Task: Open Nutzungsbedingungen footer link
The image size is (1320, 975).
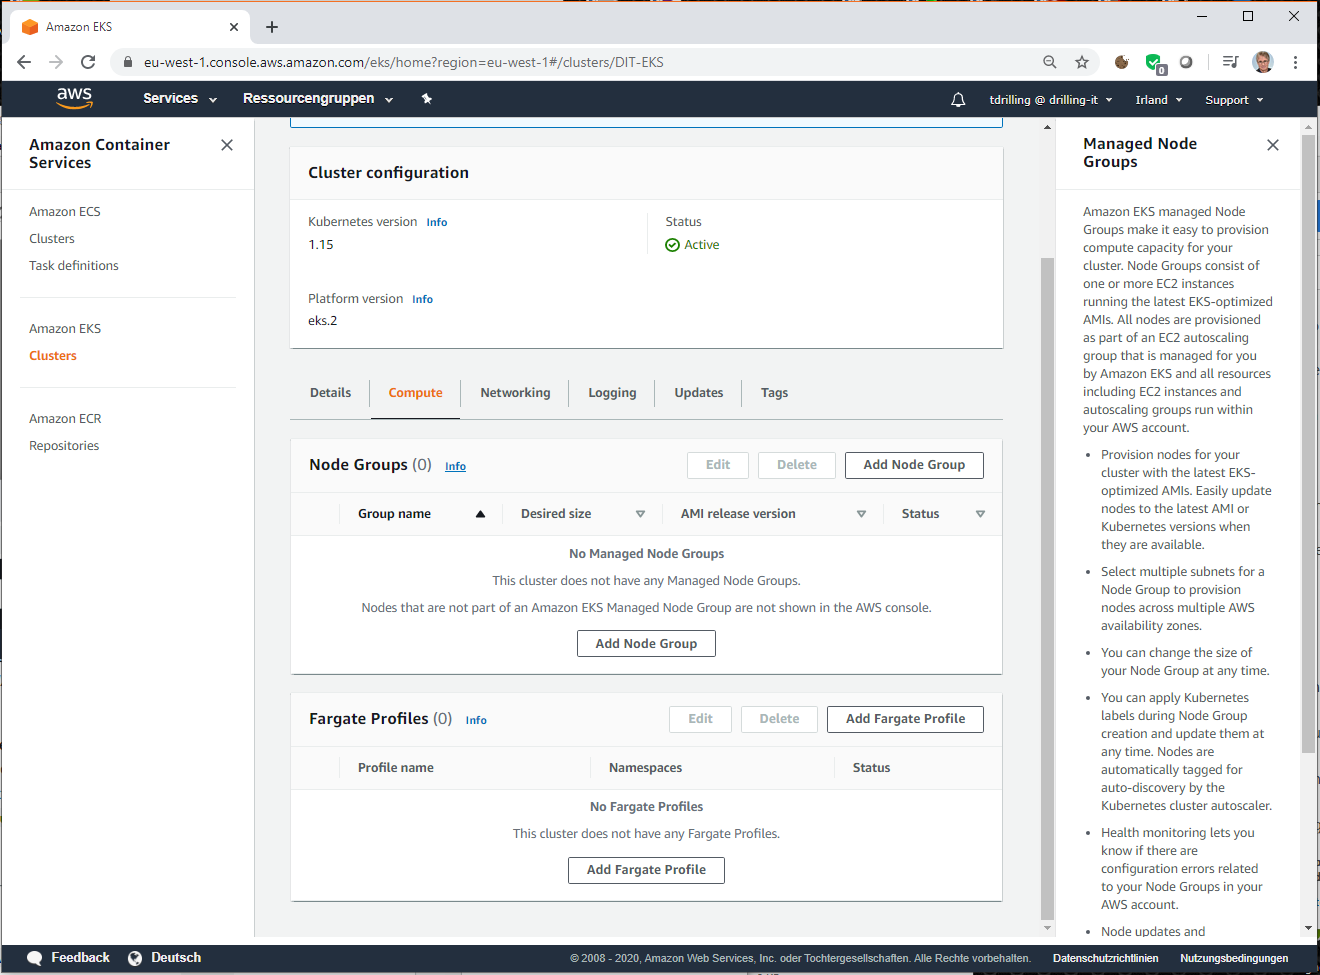Action: [x=1234, y=958]
